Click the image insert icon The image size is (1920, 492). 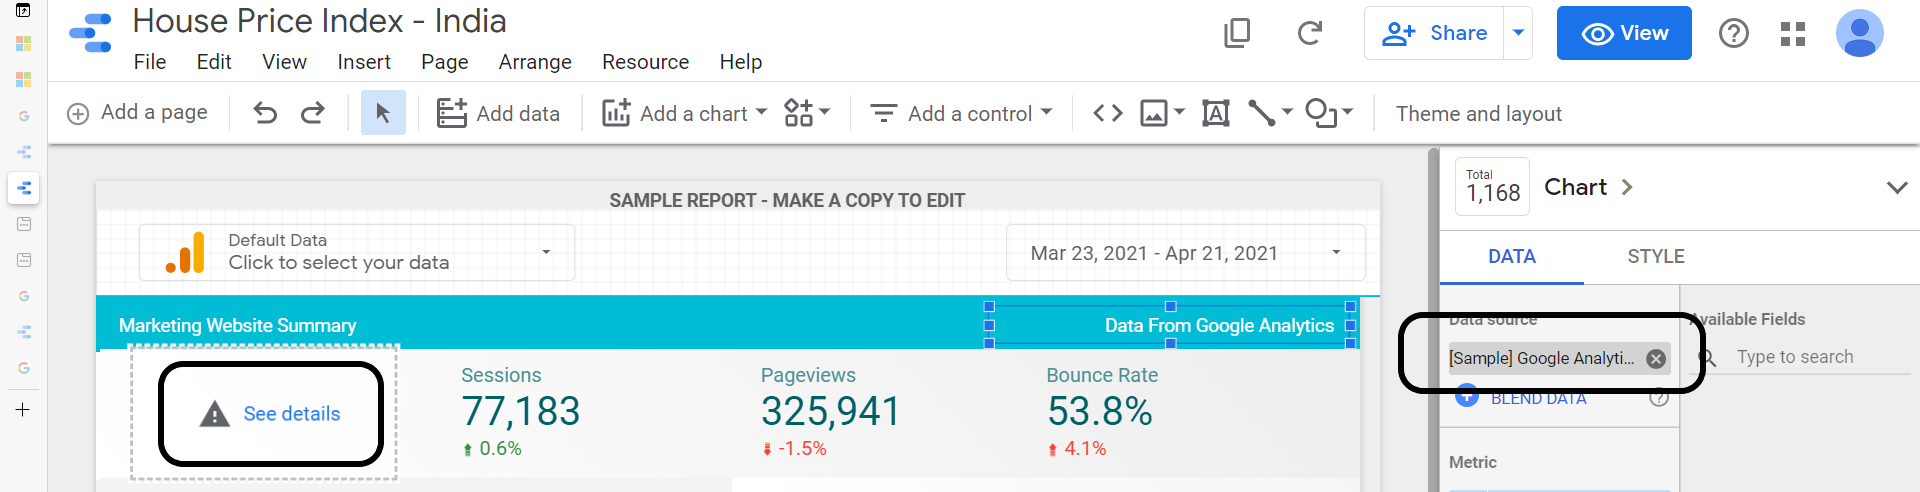click(x=1154, y=113)
